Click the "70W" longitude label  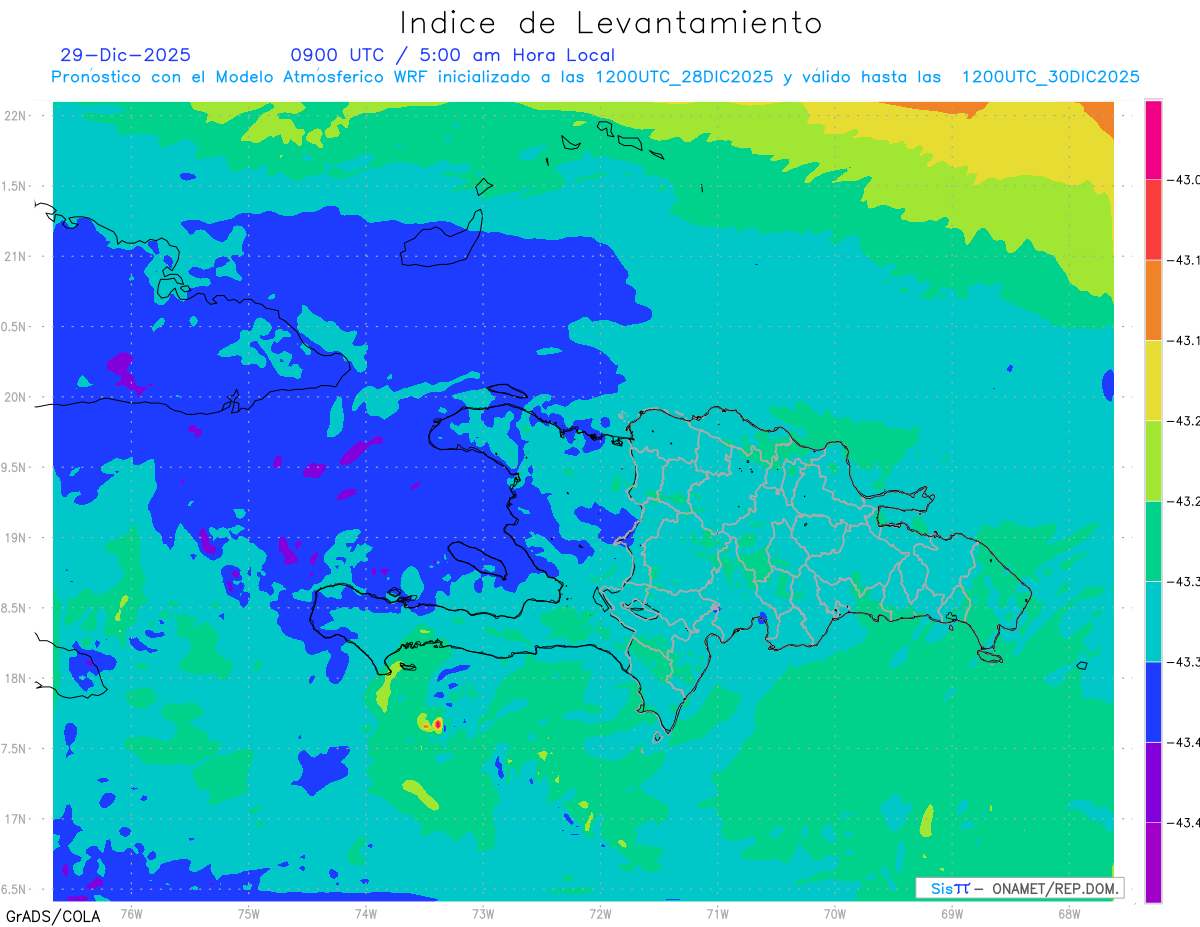pos(834,913)
